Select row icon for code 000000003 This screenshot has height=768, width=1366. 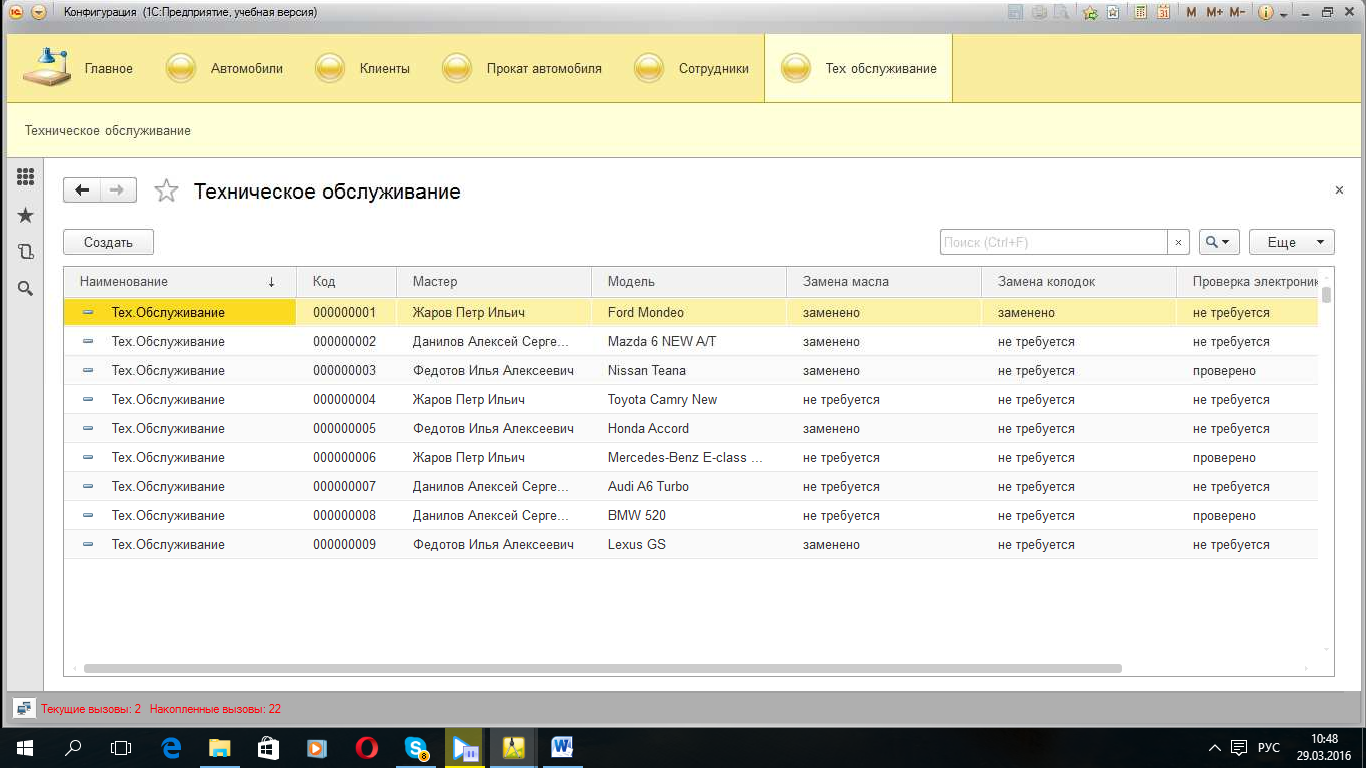pyautogui.click(x=88, y=371)
